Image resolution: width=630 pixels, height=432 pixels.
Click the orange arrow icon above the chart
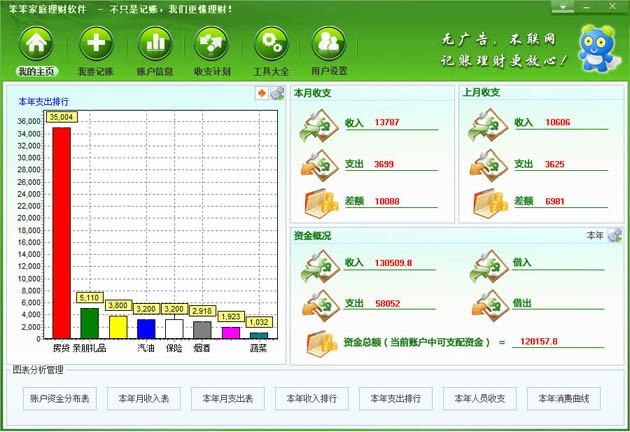[262, 94]
